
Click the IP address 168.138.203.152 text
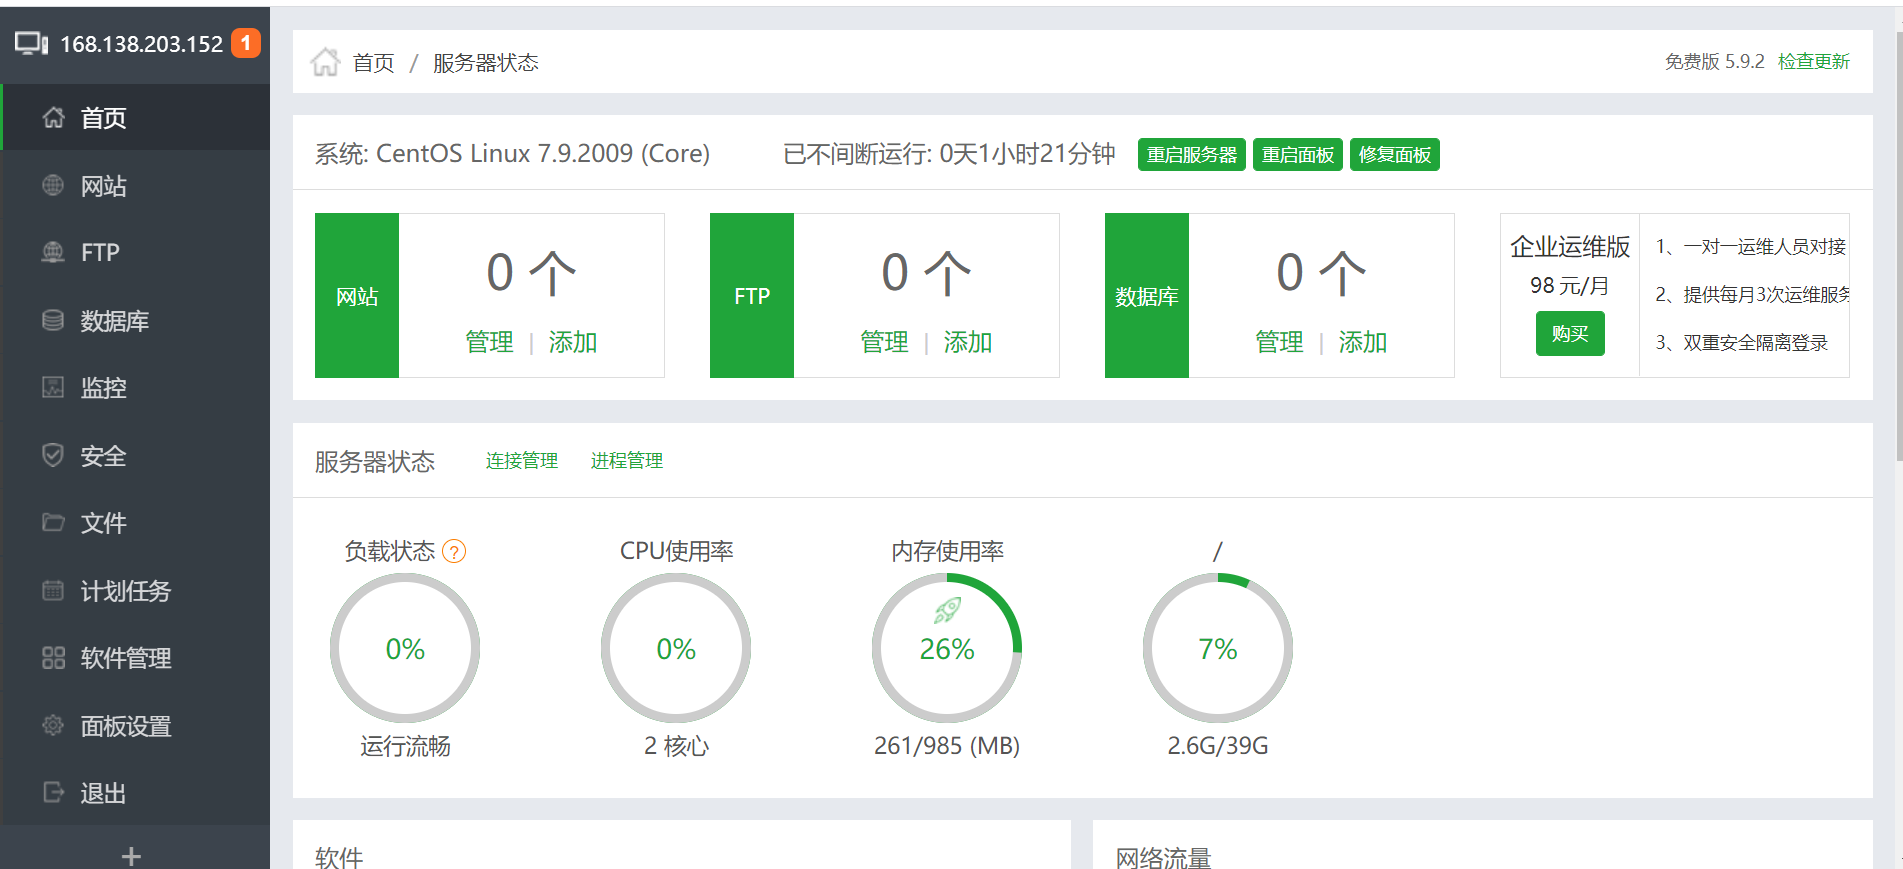click(141, 44)
